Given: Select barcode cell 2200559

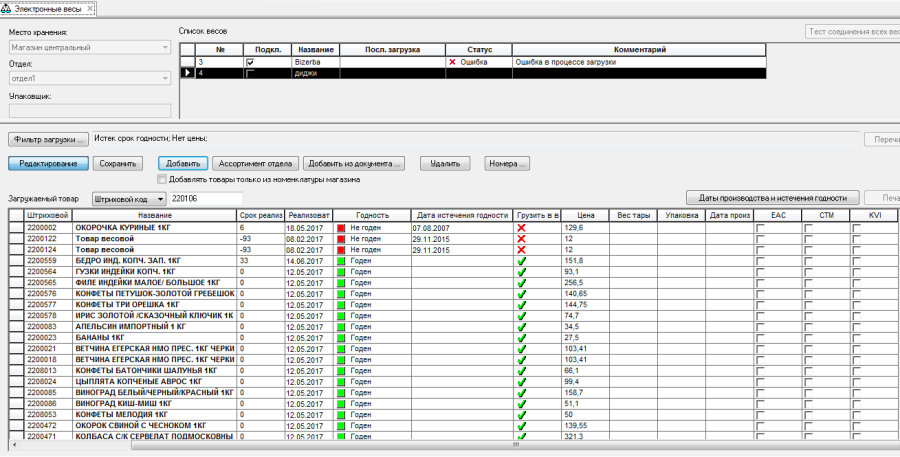Looking at the screenshot, I should [x=48, y=261].
